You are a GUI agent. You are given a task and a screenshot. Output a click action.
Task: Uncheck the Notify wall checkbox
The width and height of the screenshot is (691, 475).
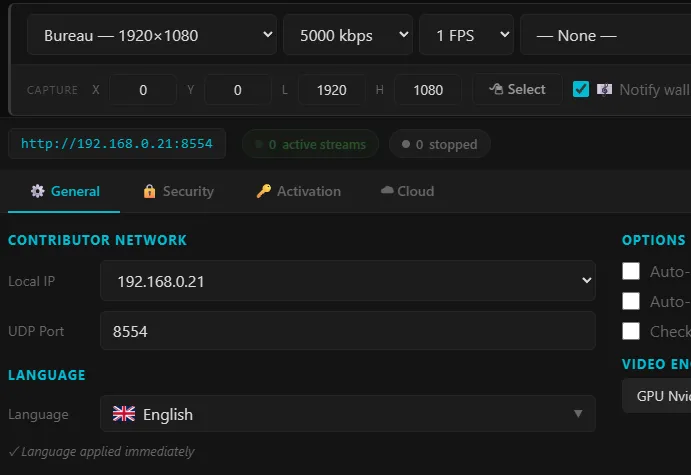tap(580, 89)
